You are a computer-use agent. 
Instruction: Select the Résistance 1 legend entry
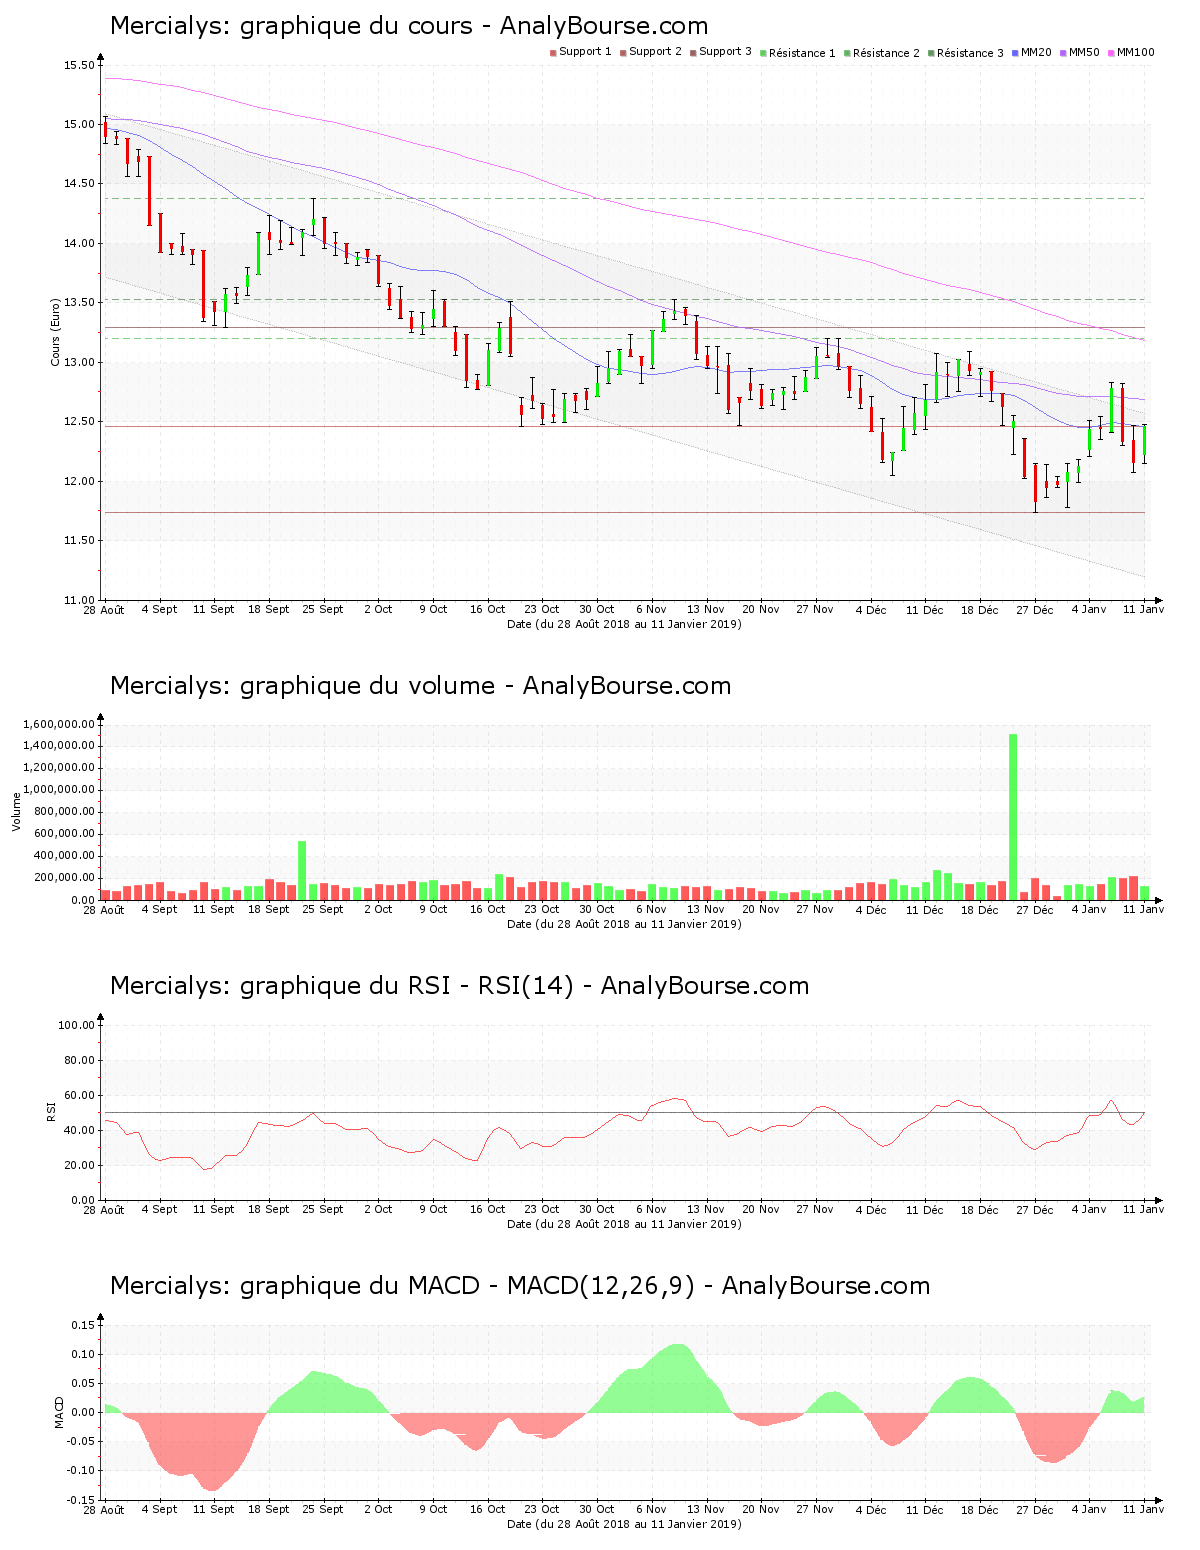(x=797, y=53)
